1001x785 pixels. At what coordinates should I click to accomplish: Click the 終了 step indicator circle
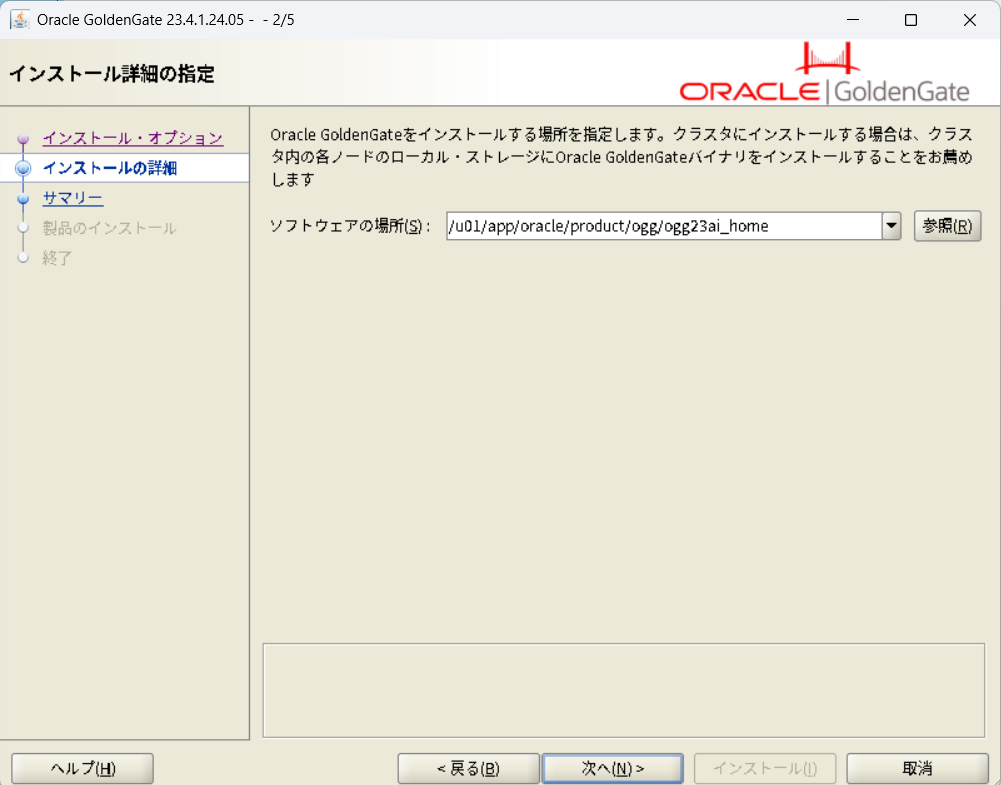[23, 258]
